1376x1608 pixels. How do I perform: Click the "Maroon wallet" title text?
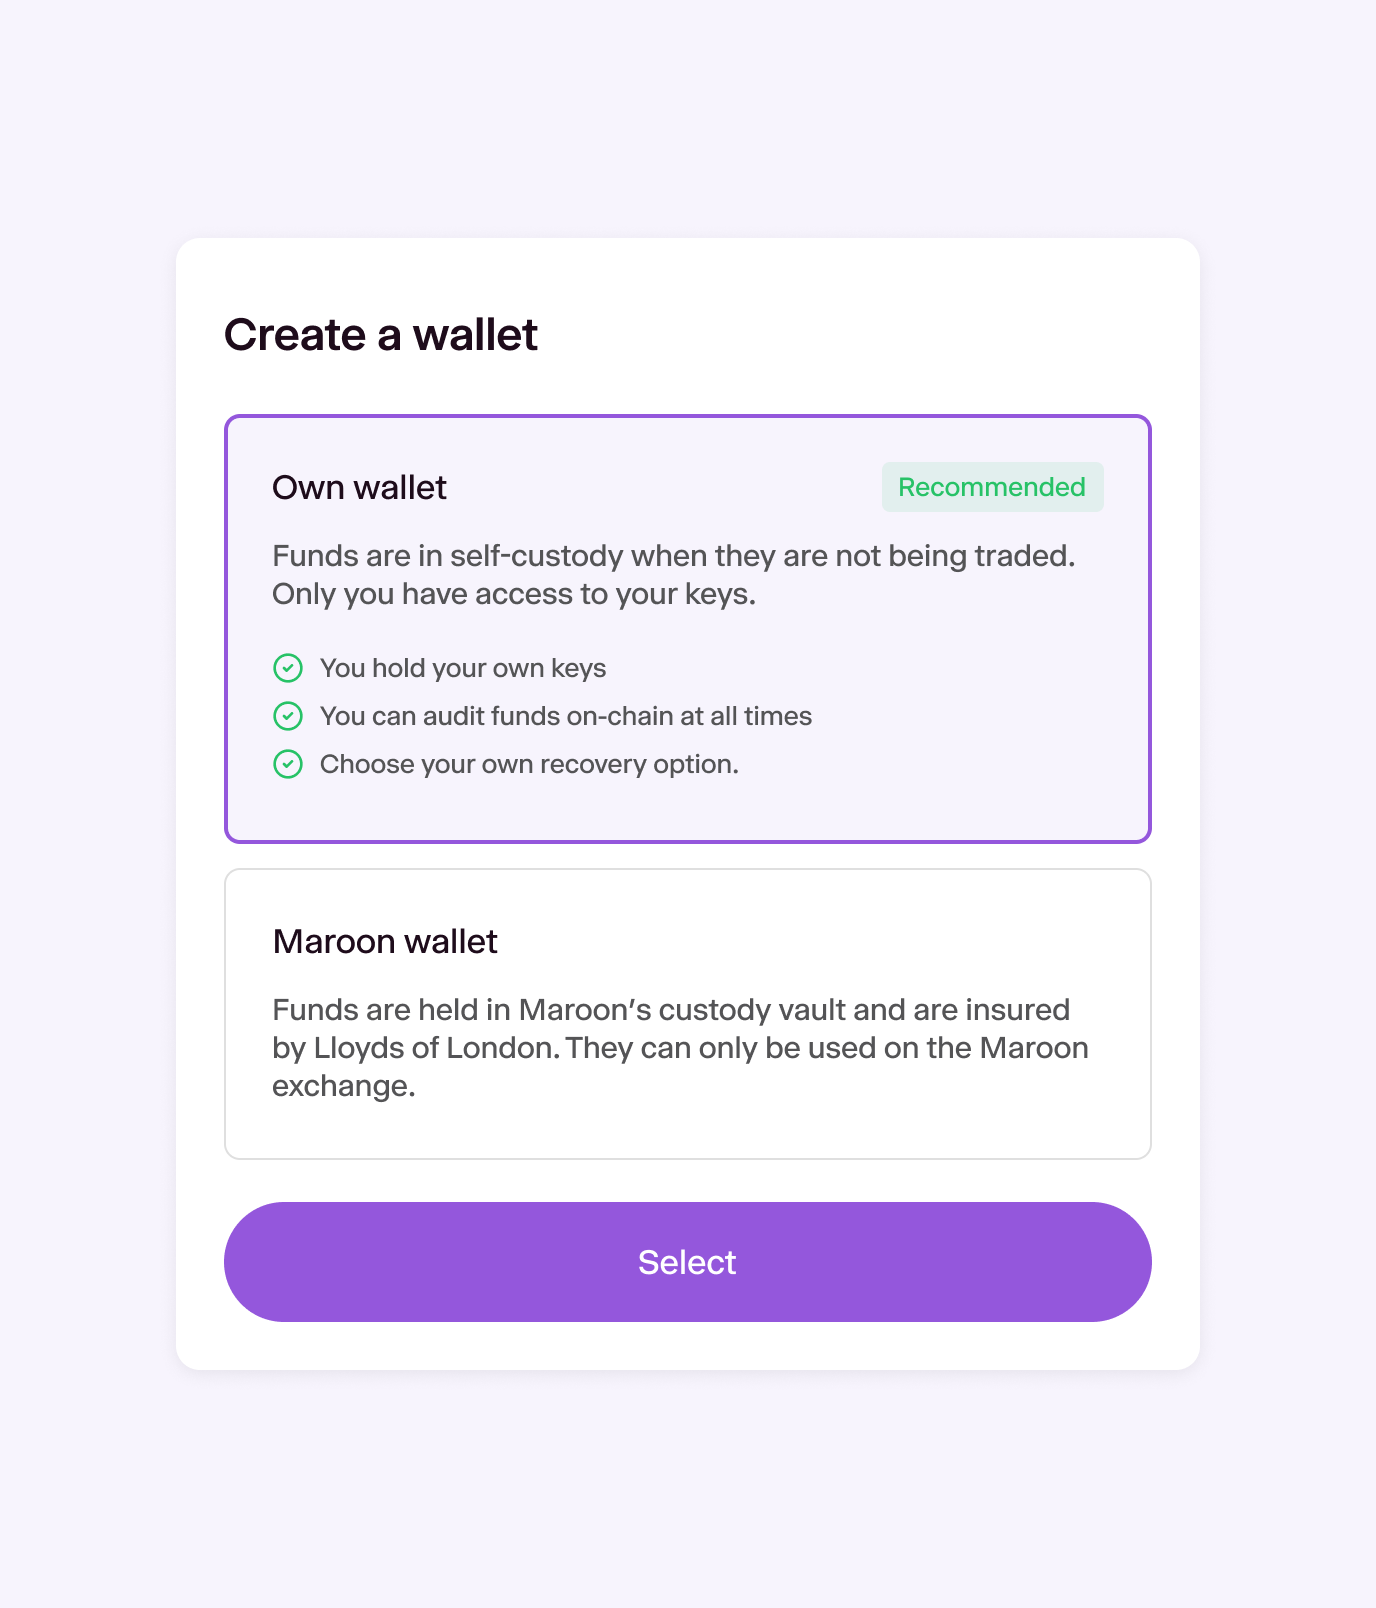click(x=385, y=942)
